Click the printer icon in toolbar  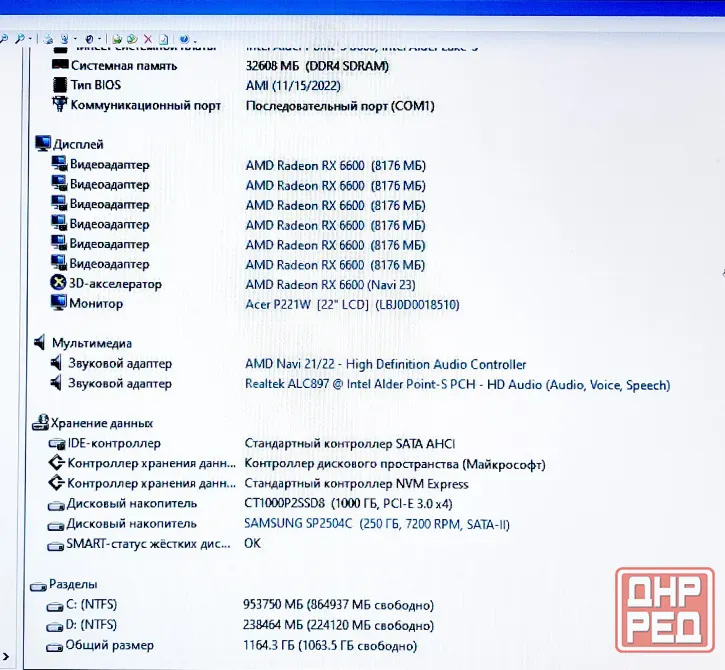pos(48,39)
